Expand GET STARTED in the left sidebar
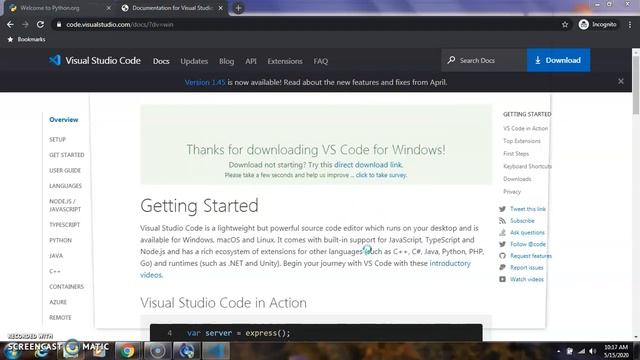 [67, 155]
